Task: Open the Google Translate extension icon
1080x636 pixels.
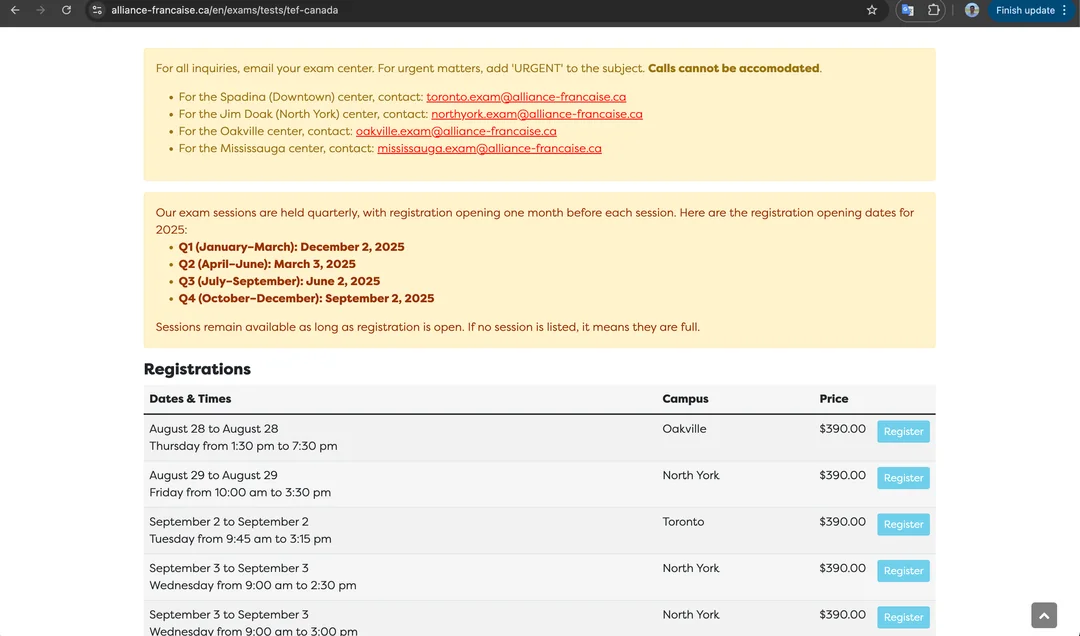Action: [907, 10]
